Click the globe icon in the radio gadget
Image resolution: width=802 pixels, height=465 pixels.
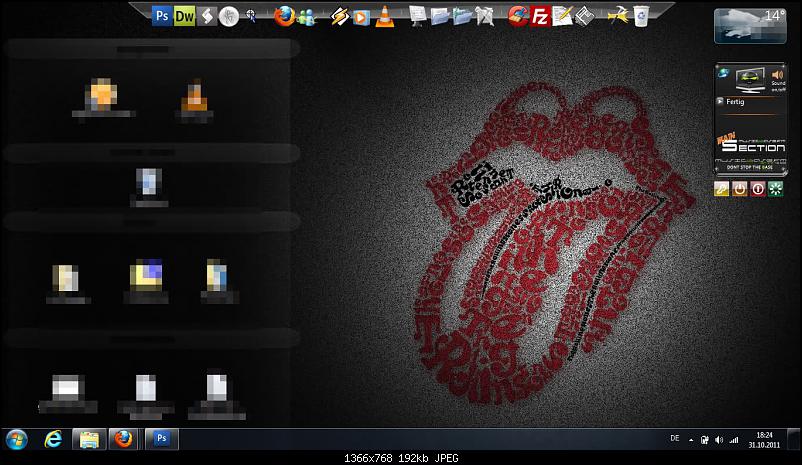tap(723, 73)
